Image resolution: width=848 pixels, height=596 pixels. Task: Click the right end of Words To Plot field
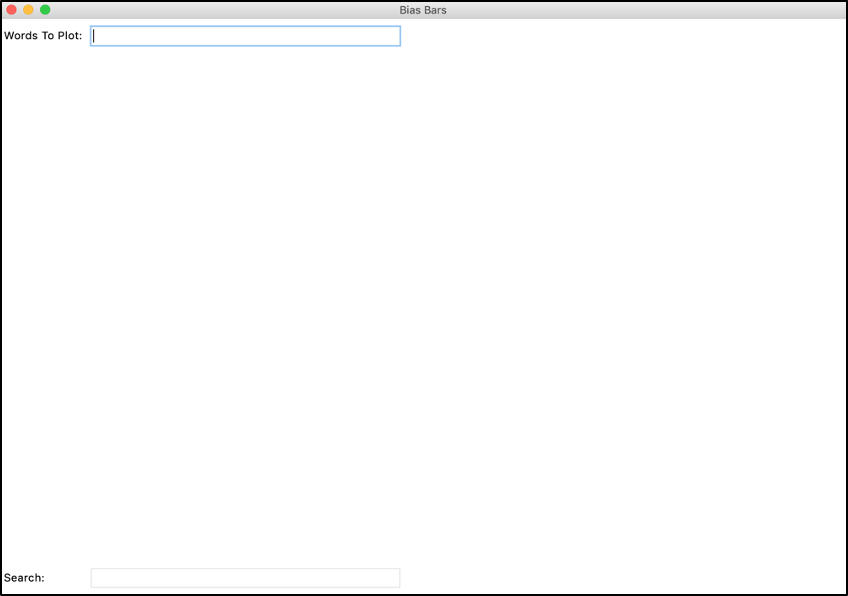point(390,36)
